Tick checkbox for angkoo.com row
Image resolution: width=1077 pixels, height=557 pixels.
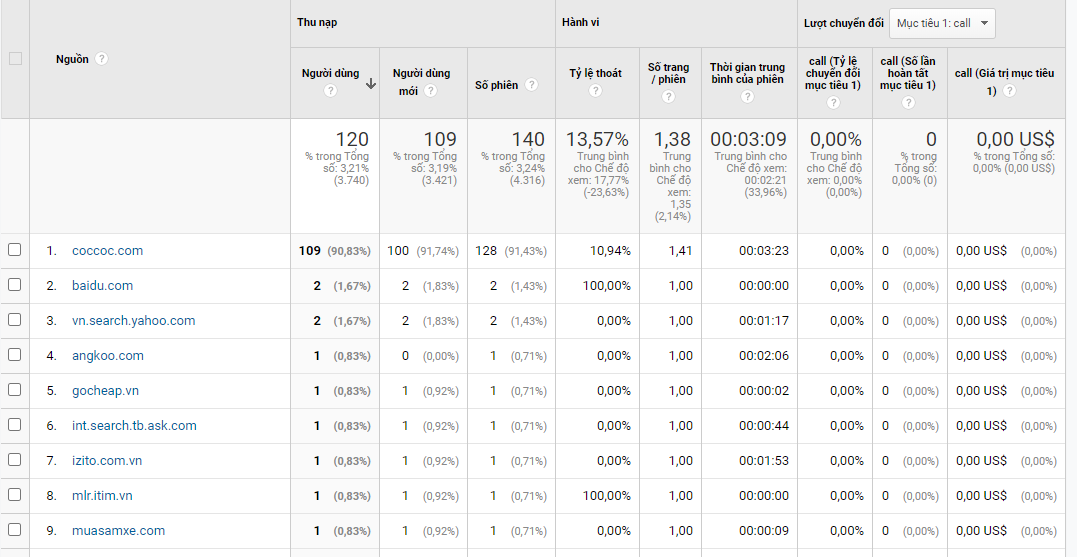14,355
